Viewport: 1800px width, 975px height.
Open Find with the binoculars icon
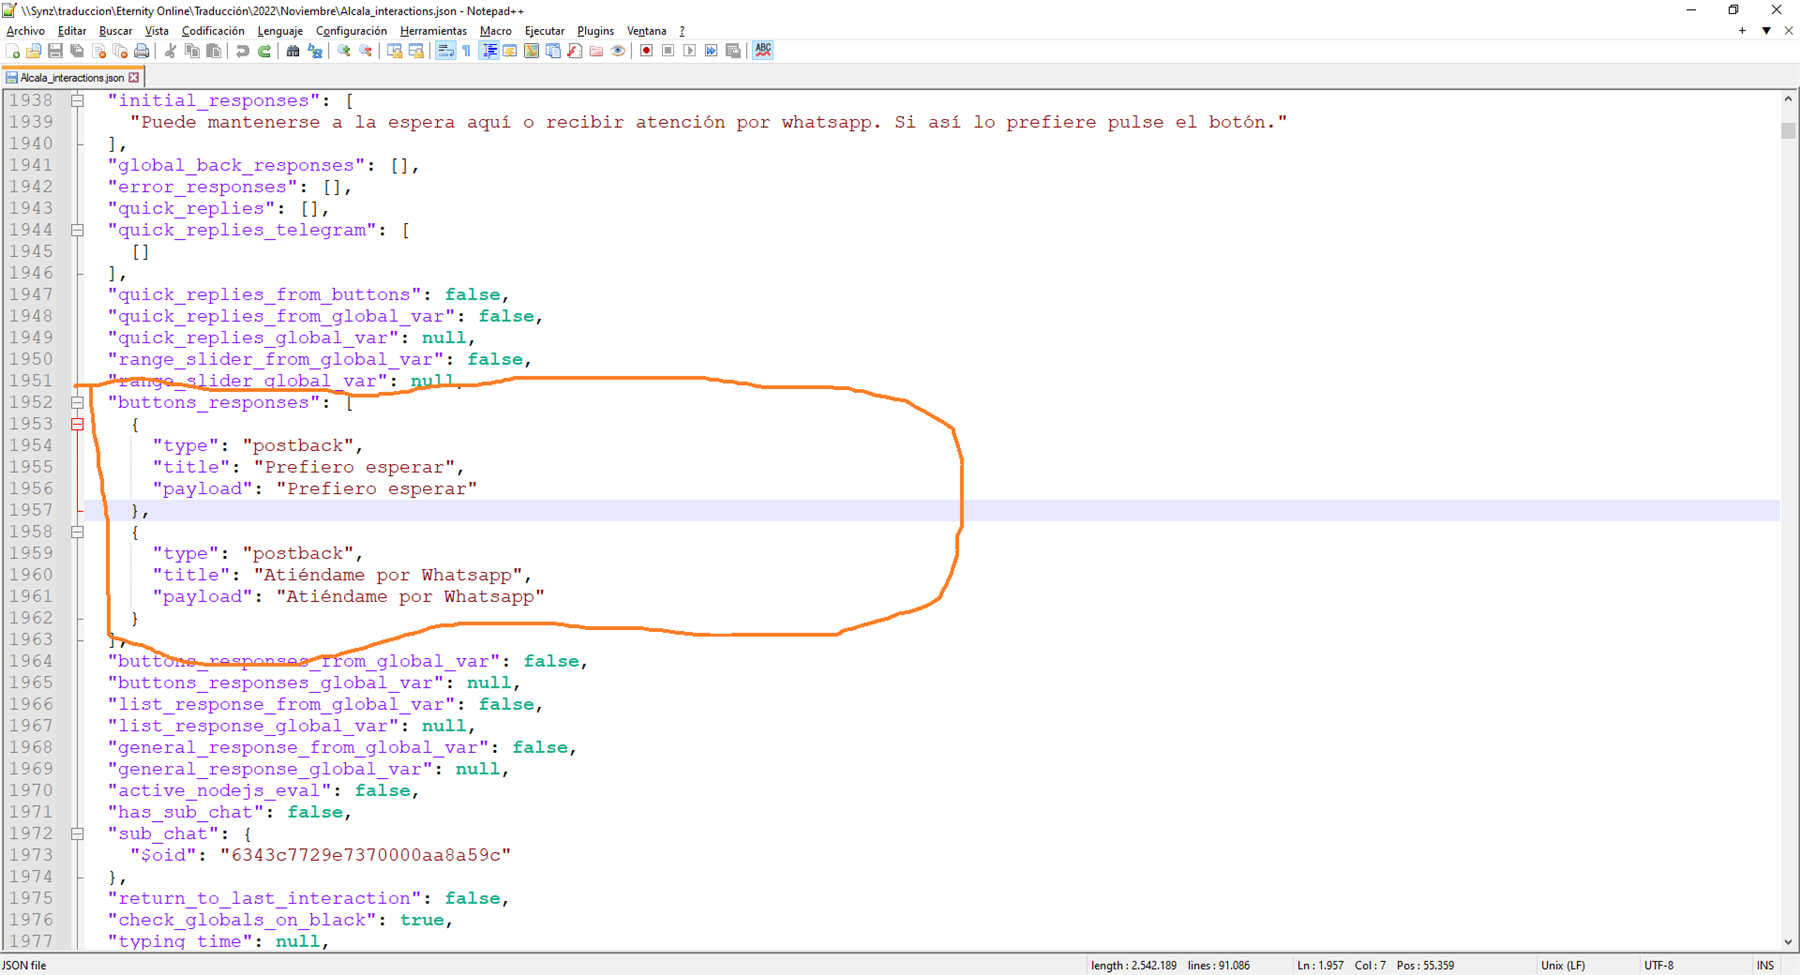[293, 51]
